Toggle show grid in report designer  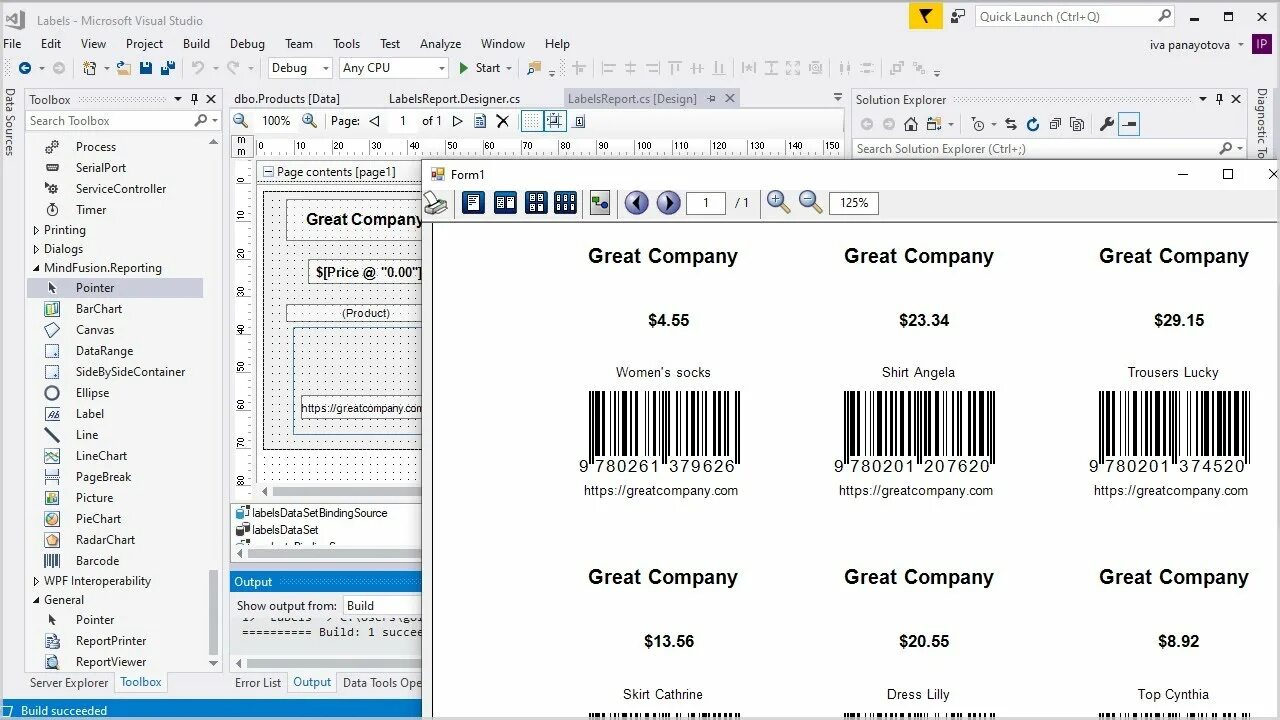click(x=531, y=121)
